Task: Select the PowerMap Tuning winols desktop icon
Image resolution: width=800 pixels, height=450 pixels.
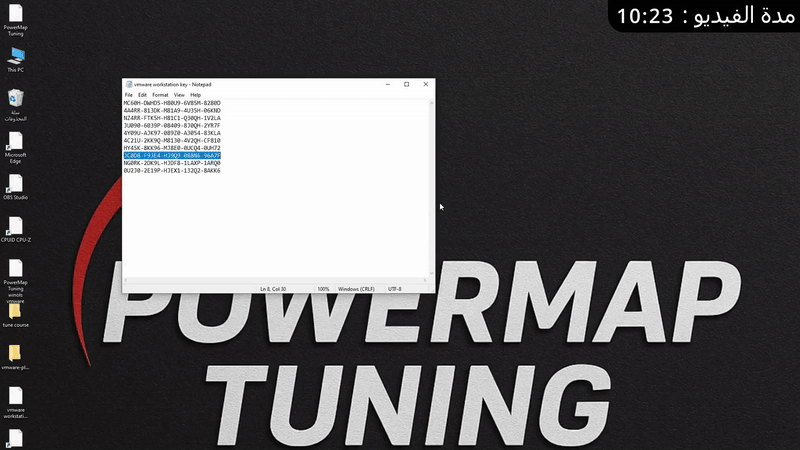Action: (x=15, y=269)
